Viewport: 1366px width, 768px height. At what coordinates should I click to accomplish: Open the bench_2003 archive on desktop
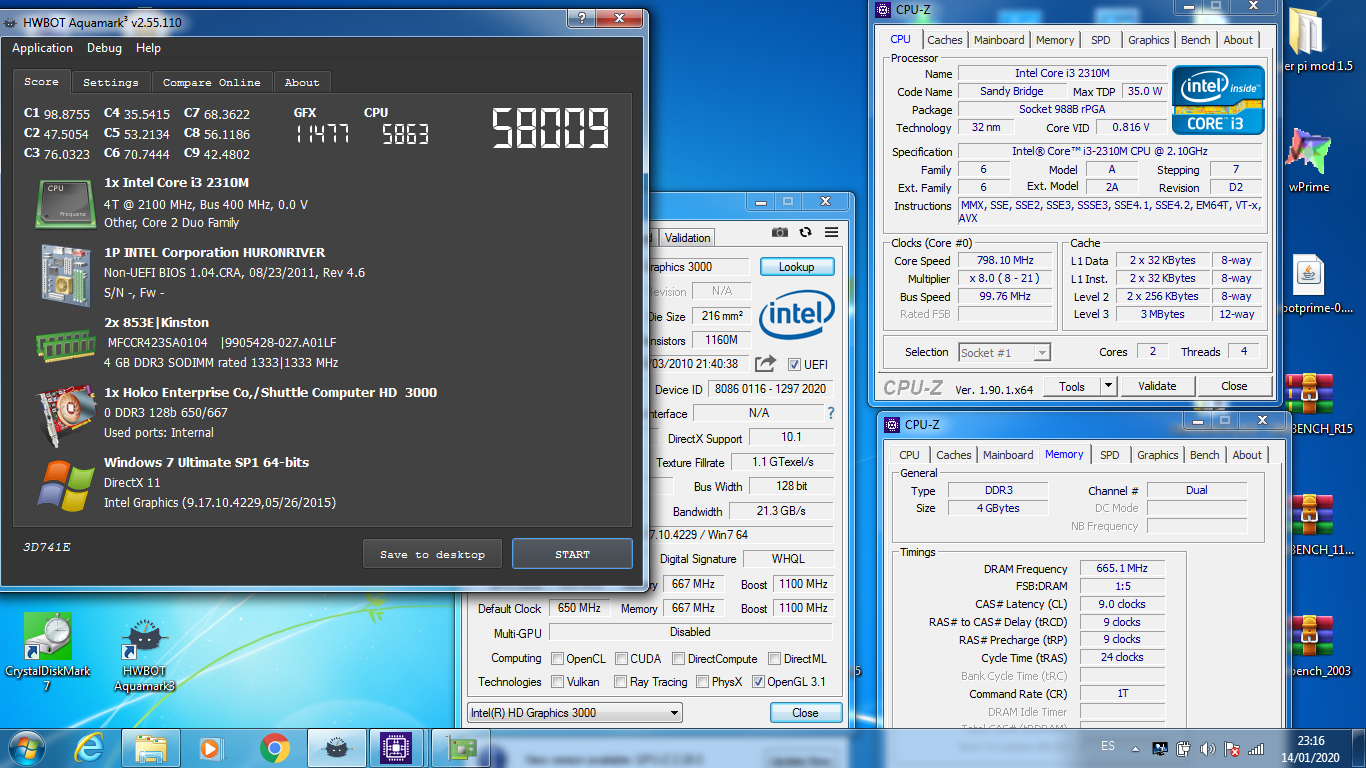pos(1308,647)
